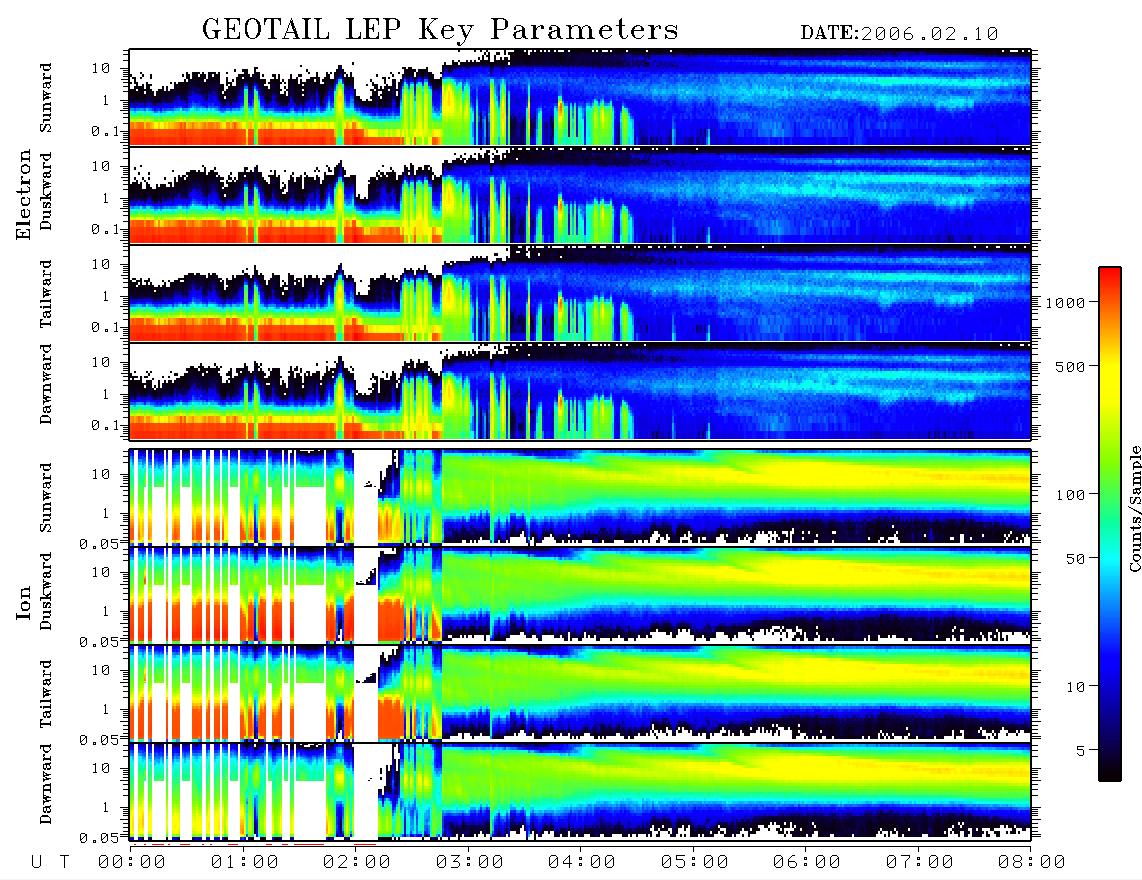Select the Electron Dawnward panel label

(46, 384)
